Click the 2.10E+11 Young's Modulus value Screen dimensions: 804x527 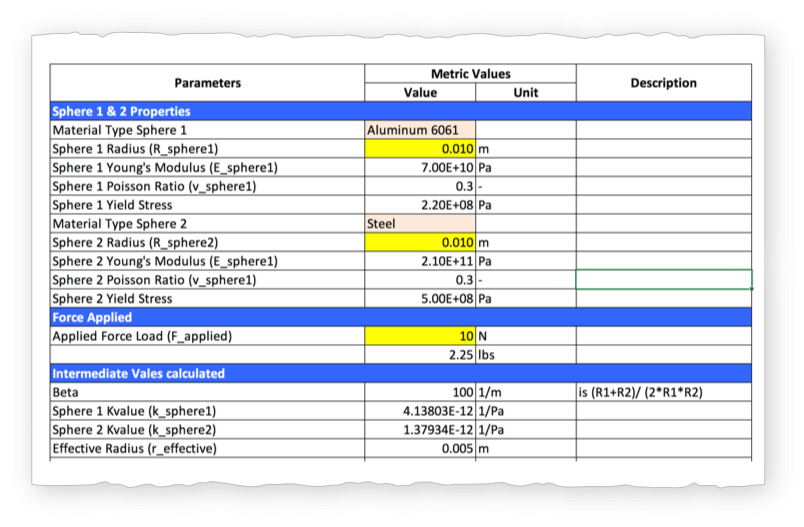tap(420, 261)
